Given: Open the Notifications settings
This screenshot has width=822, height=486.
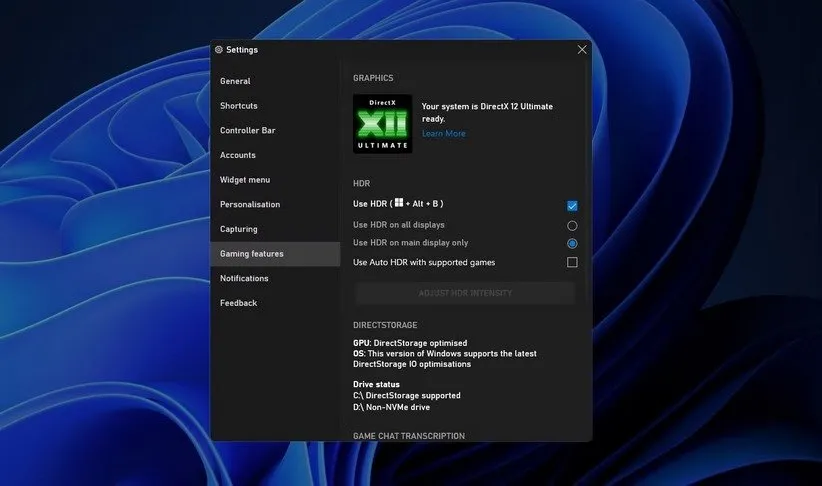Looking at the screenshot, I should [244, 278].
